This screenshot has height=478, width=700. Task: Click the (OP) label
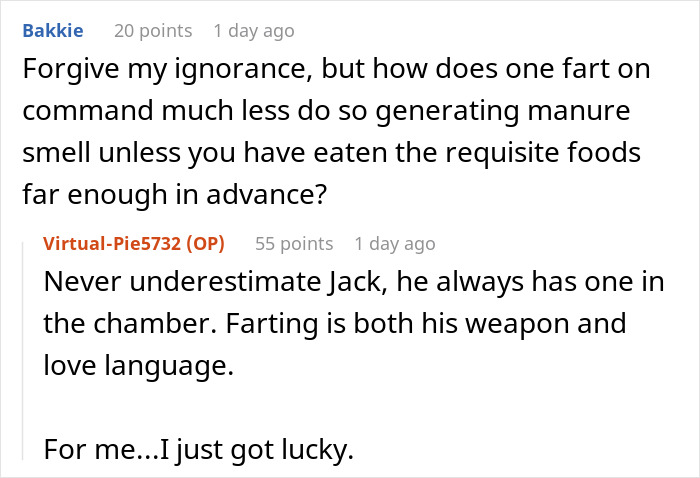click(207, 243)
